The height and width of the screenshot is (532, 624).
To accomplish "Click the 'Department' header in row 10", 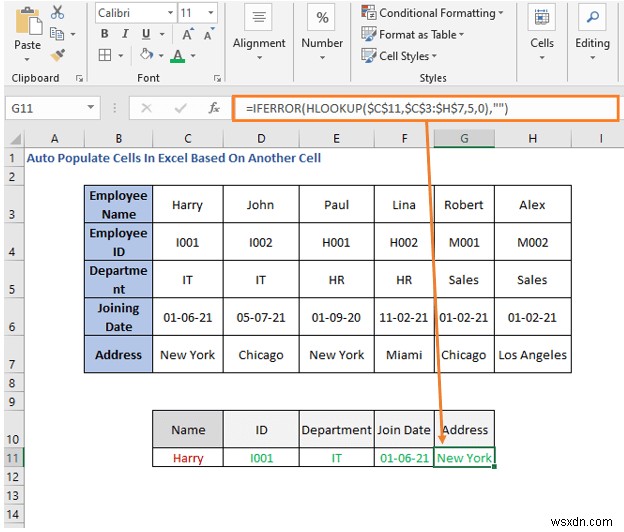I will 336,430.
